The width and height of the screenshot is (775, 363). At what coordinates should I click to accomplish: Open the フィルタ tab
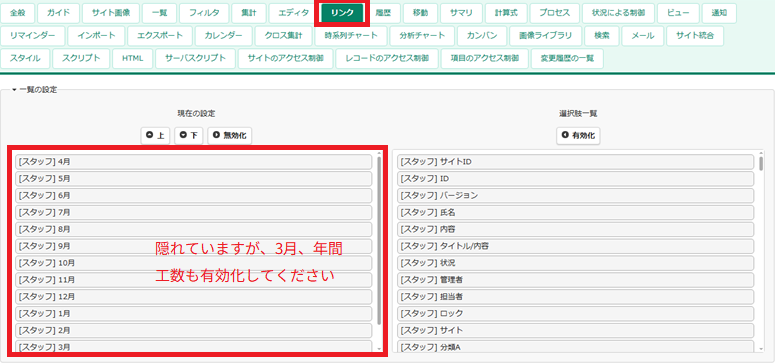tap(204, 13)
